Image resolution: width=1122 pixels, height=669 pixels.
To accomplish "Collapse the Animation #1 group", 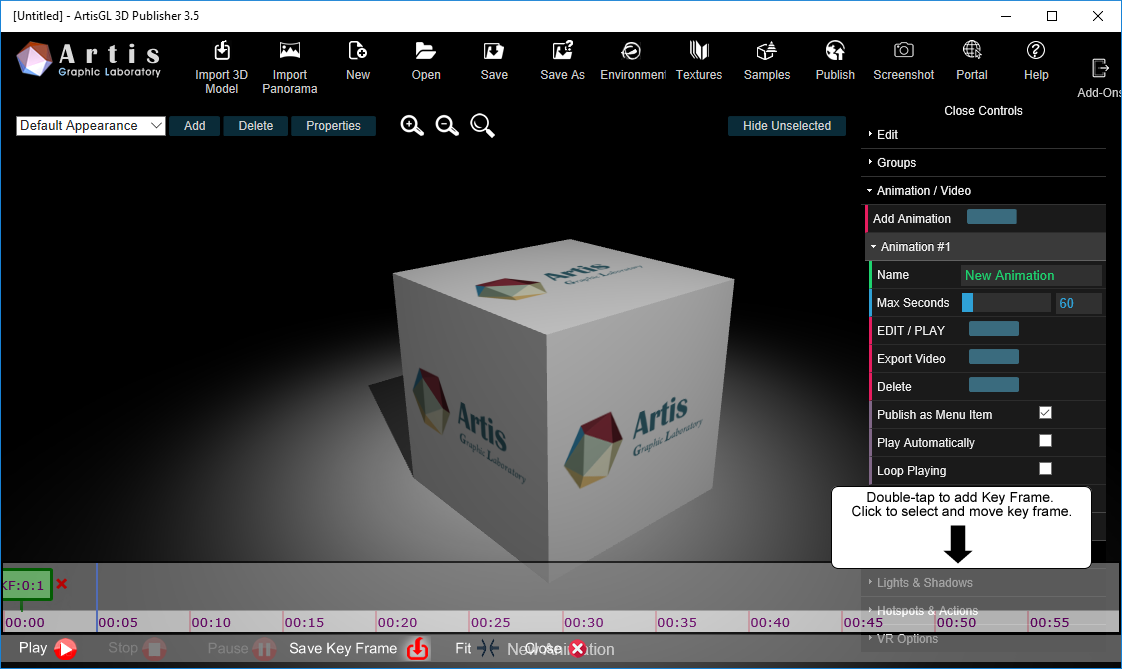I will (985, 247).
